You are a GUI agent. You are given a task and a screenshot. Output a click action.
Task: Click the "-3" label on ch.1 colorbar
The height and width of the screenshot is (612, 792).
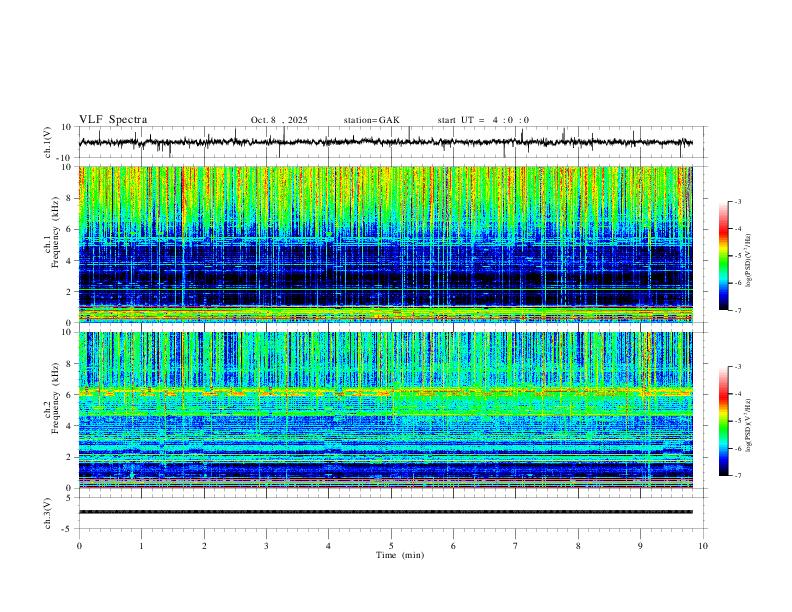coord(737,201)
